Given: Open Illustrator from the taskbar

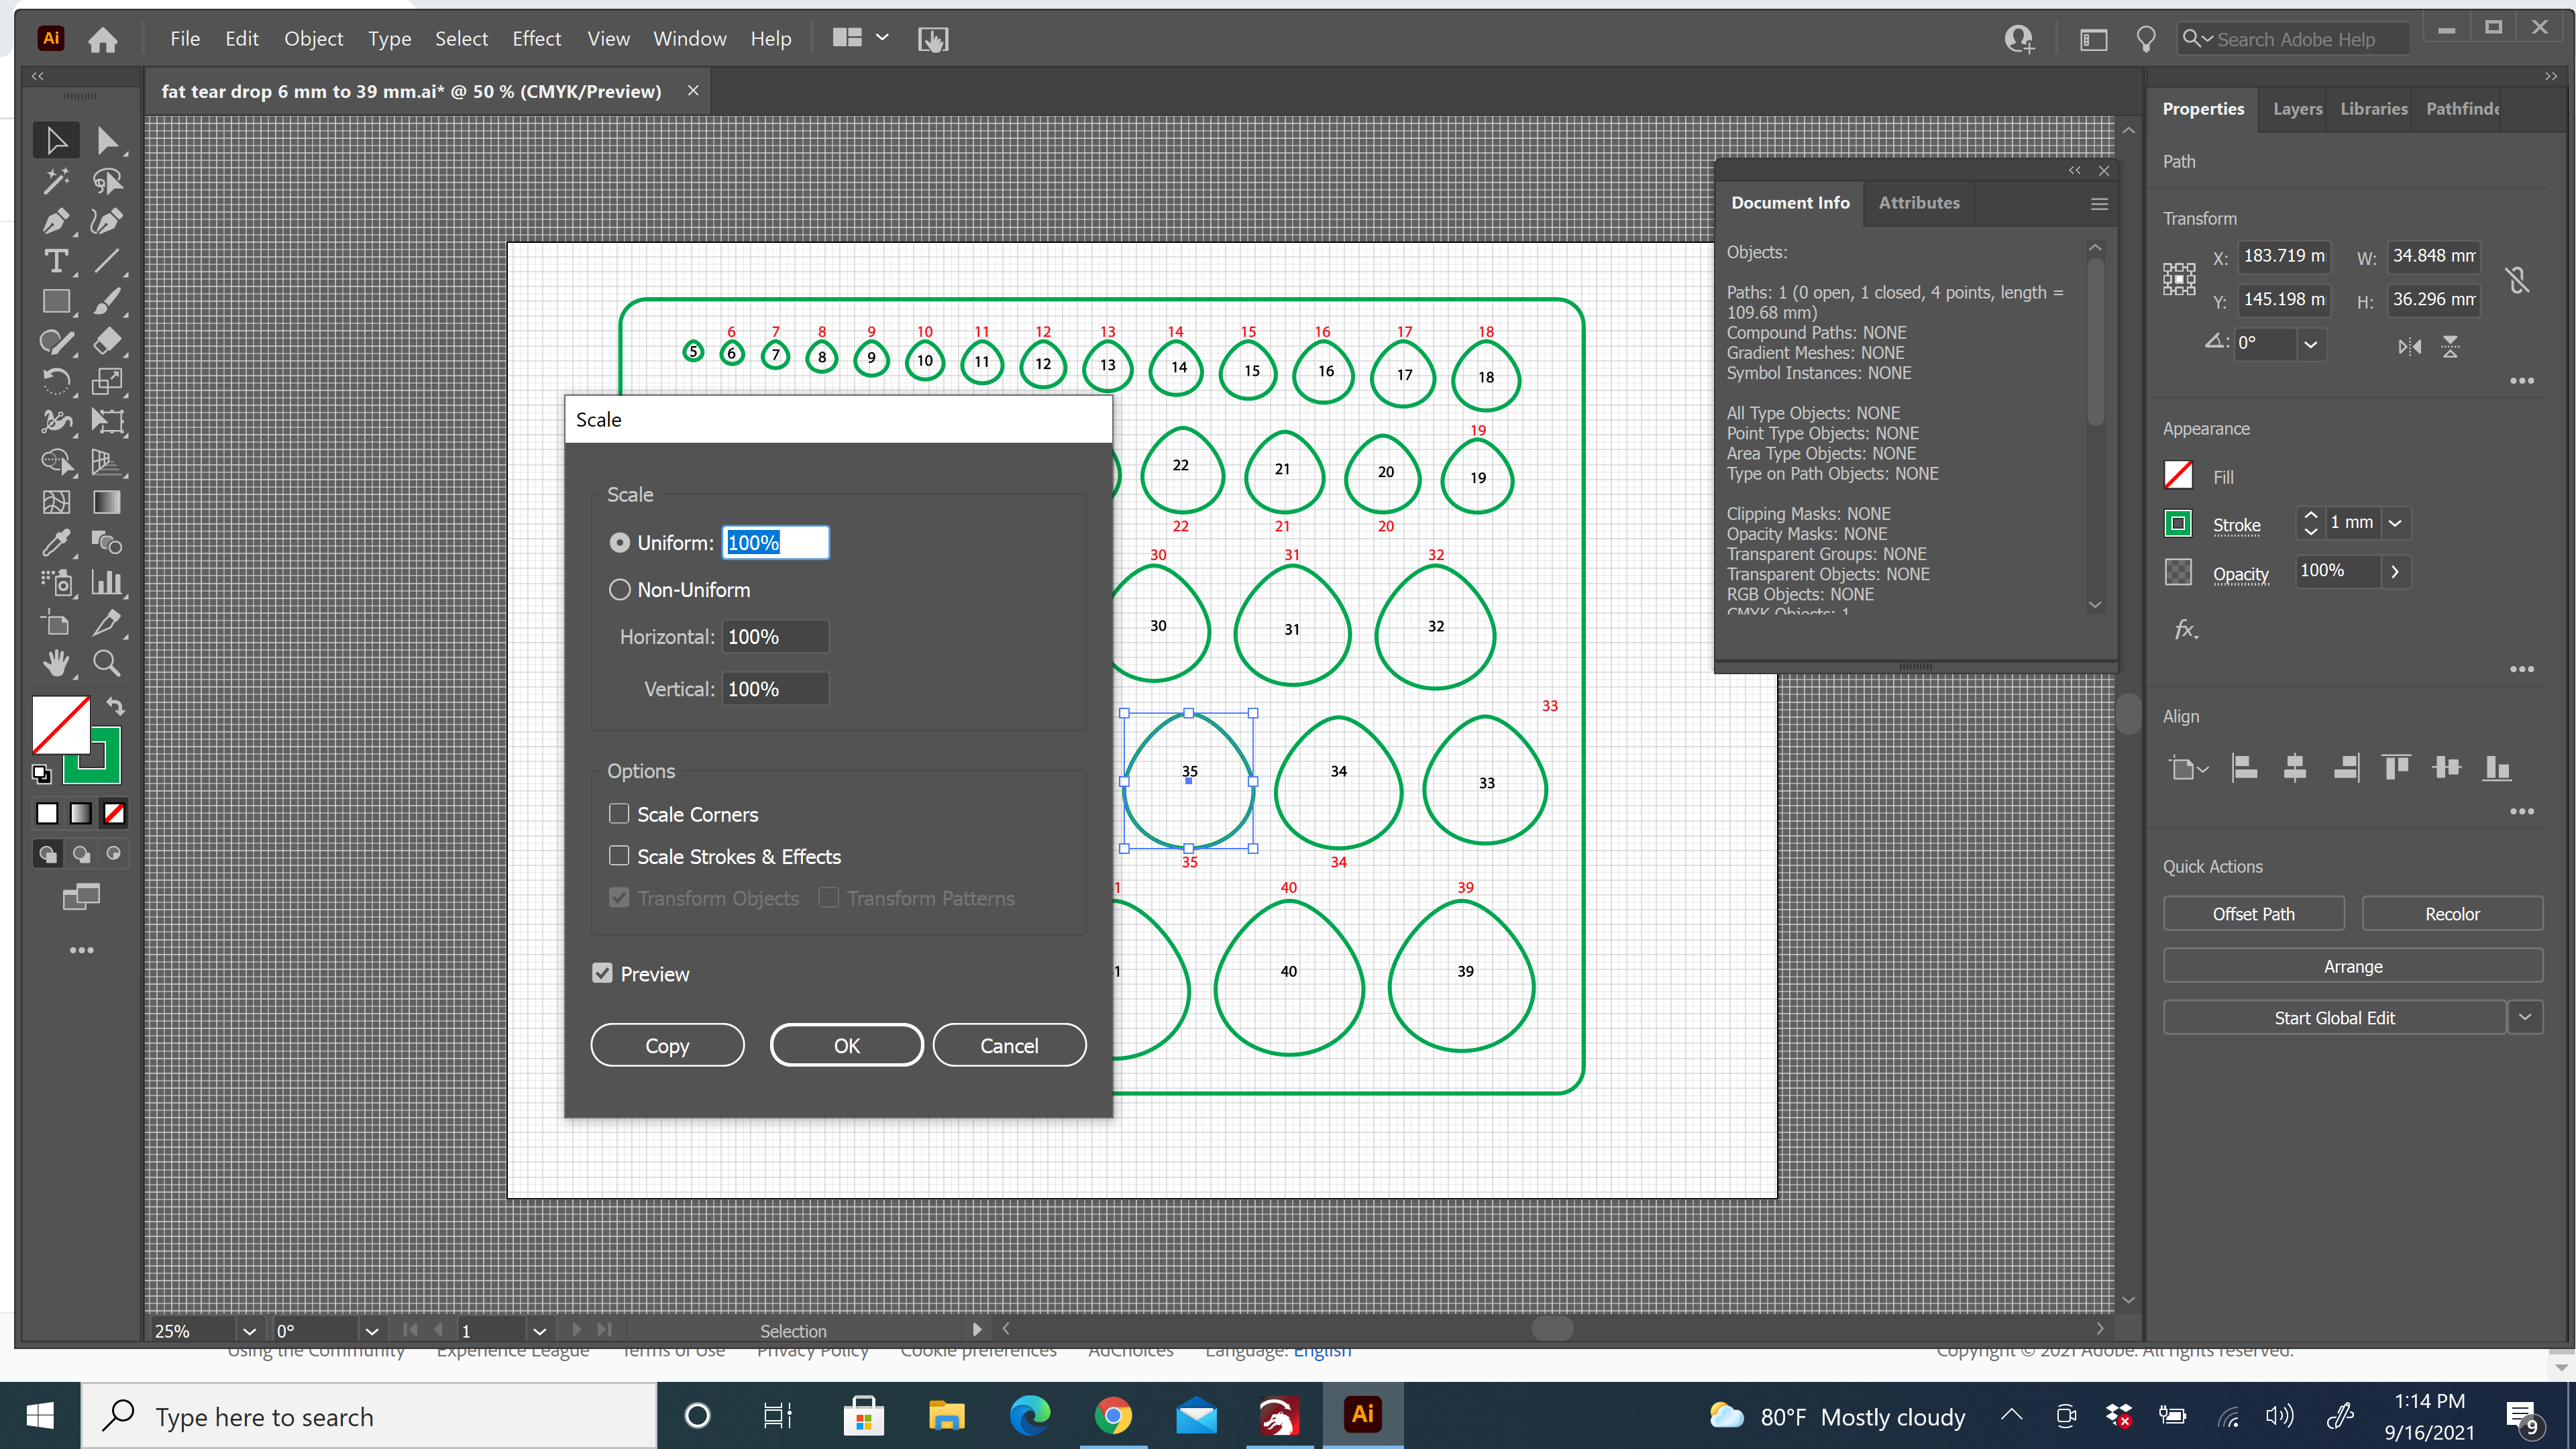Looking at the screenshot, I should click(1362, 1415).
